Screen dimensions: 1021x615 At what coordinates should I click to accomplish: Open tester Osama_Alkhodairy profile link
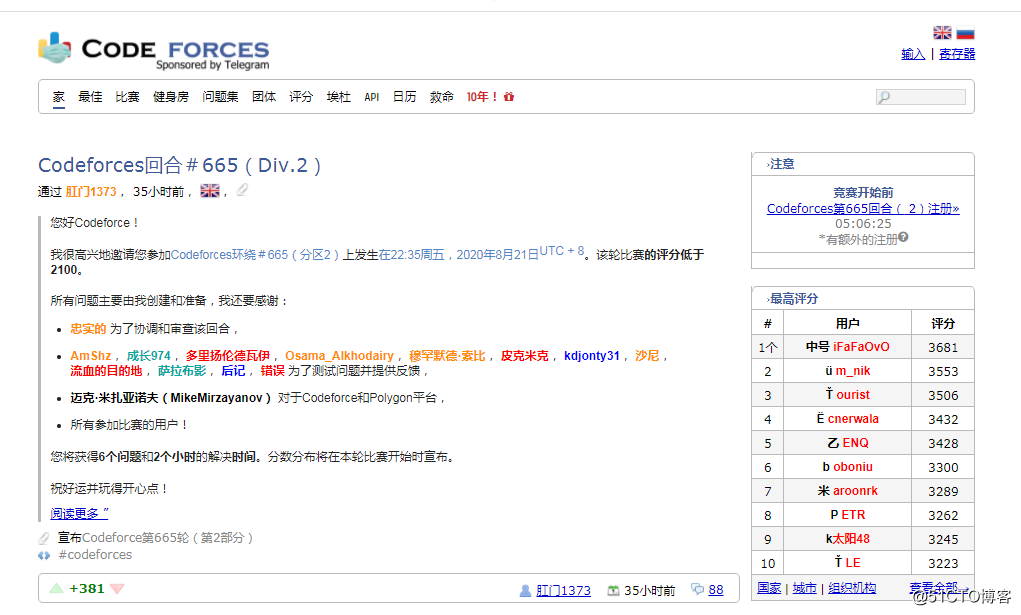pyautogui.click(x=339, y=356)
